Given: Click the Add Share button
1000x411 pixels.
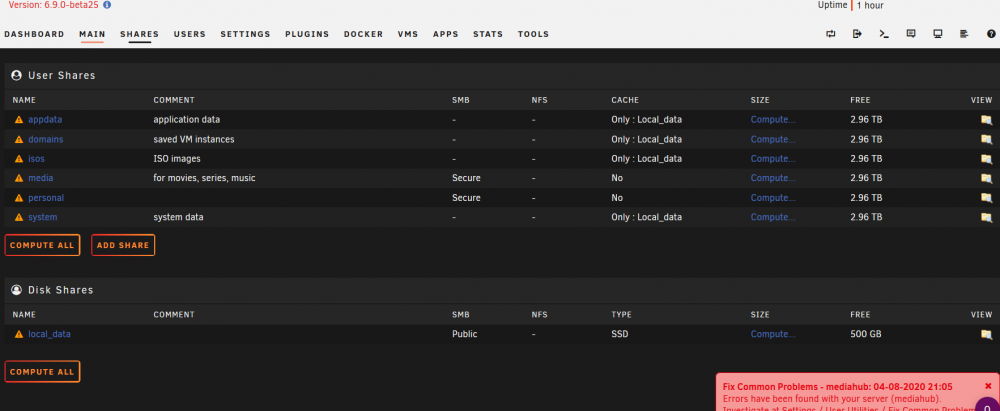Looking at the screenshot, I should [123, 245].
